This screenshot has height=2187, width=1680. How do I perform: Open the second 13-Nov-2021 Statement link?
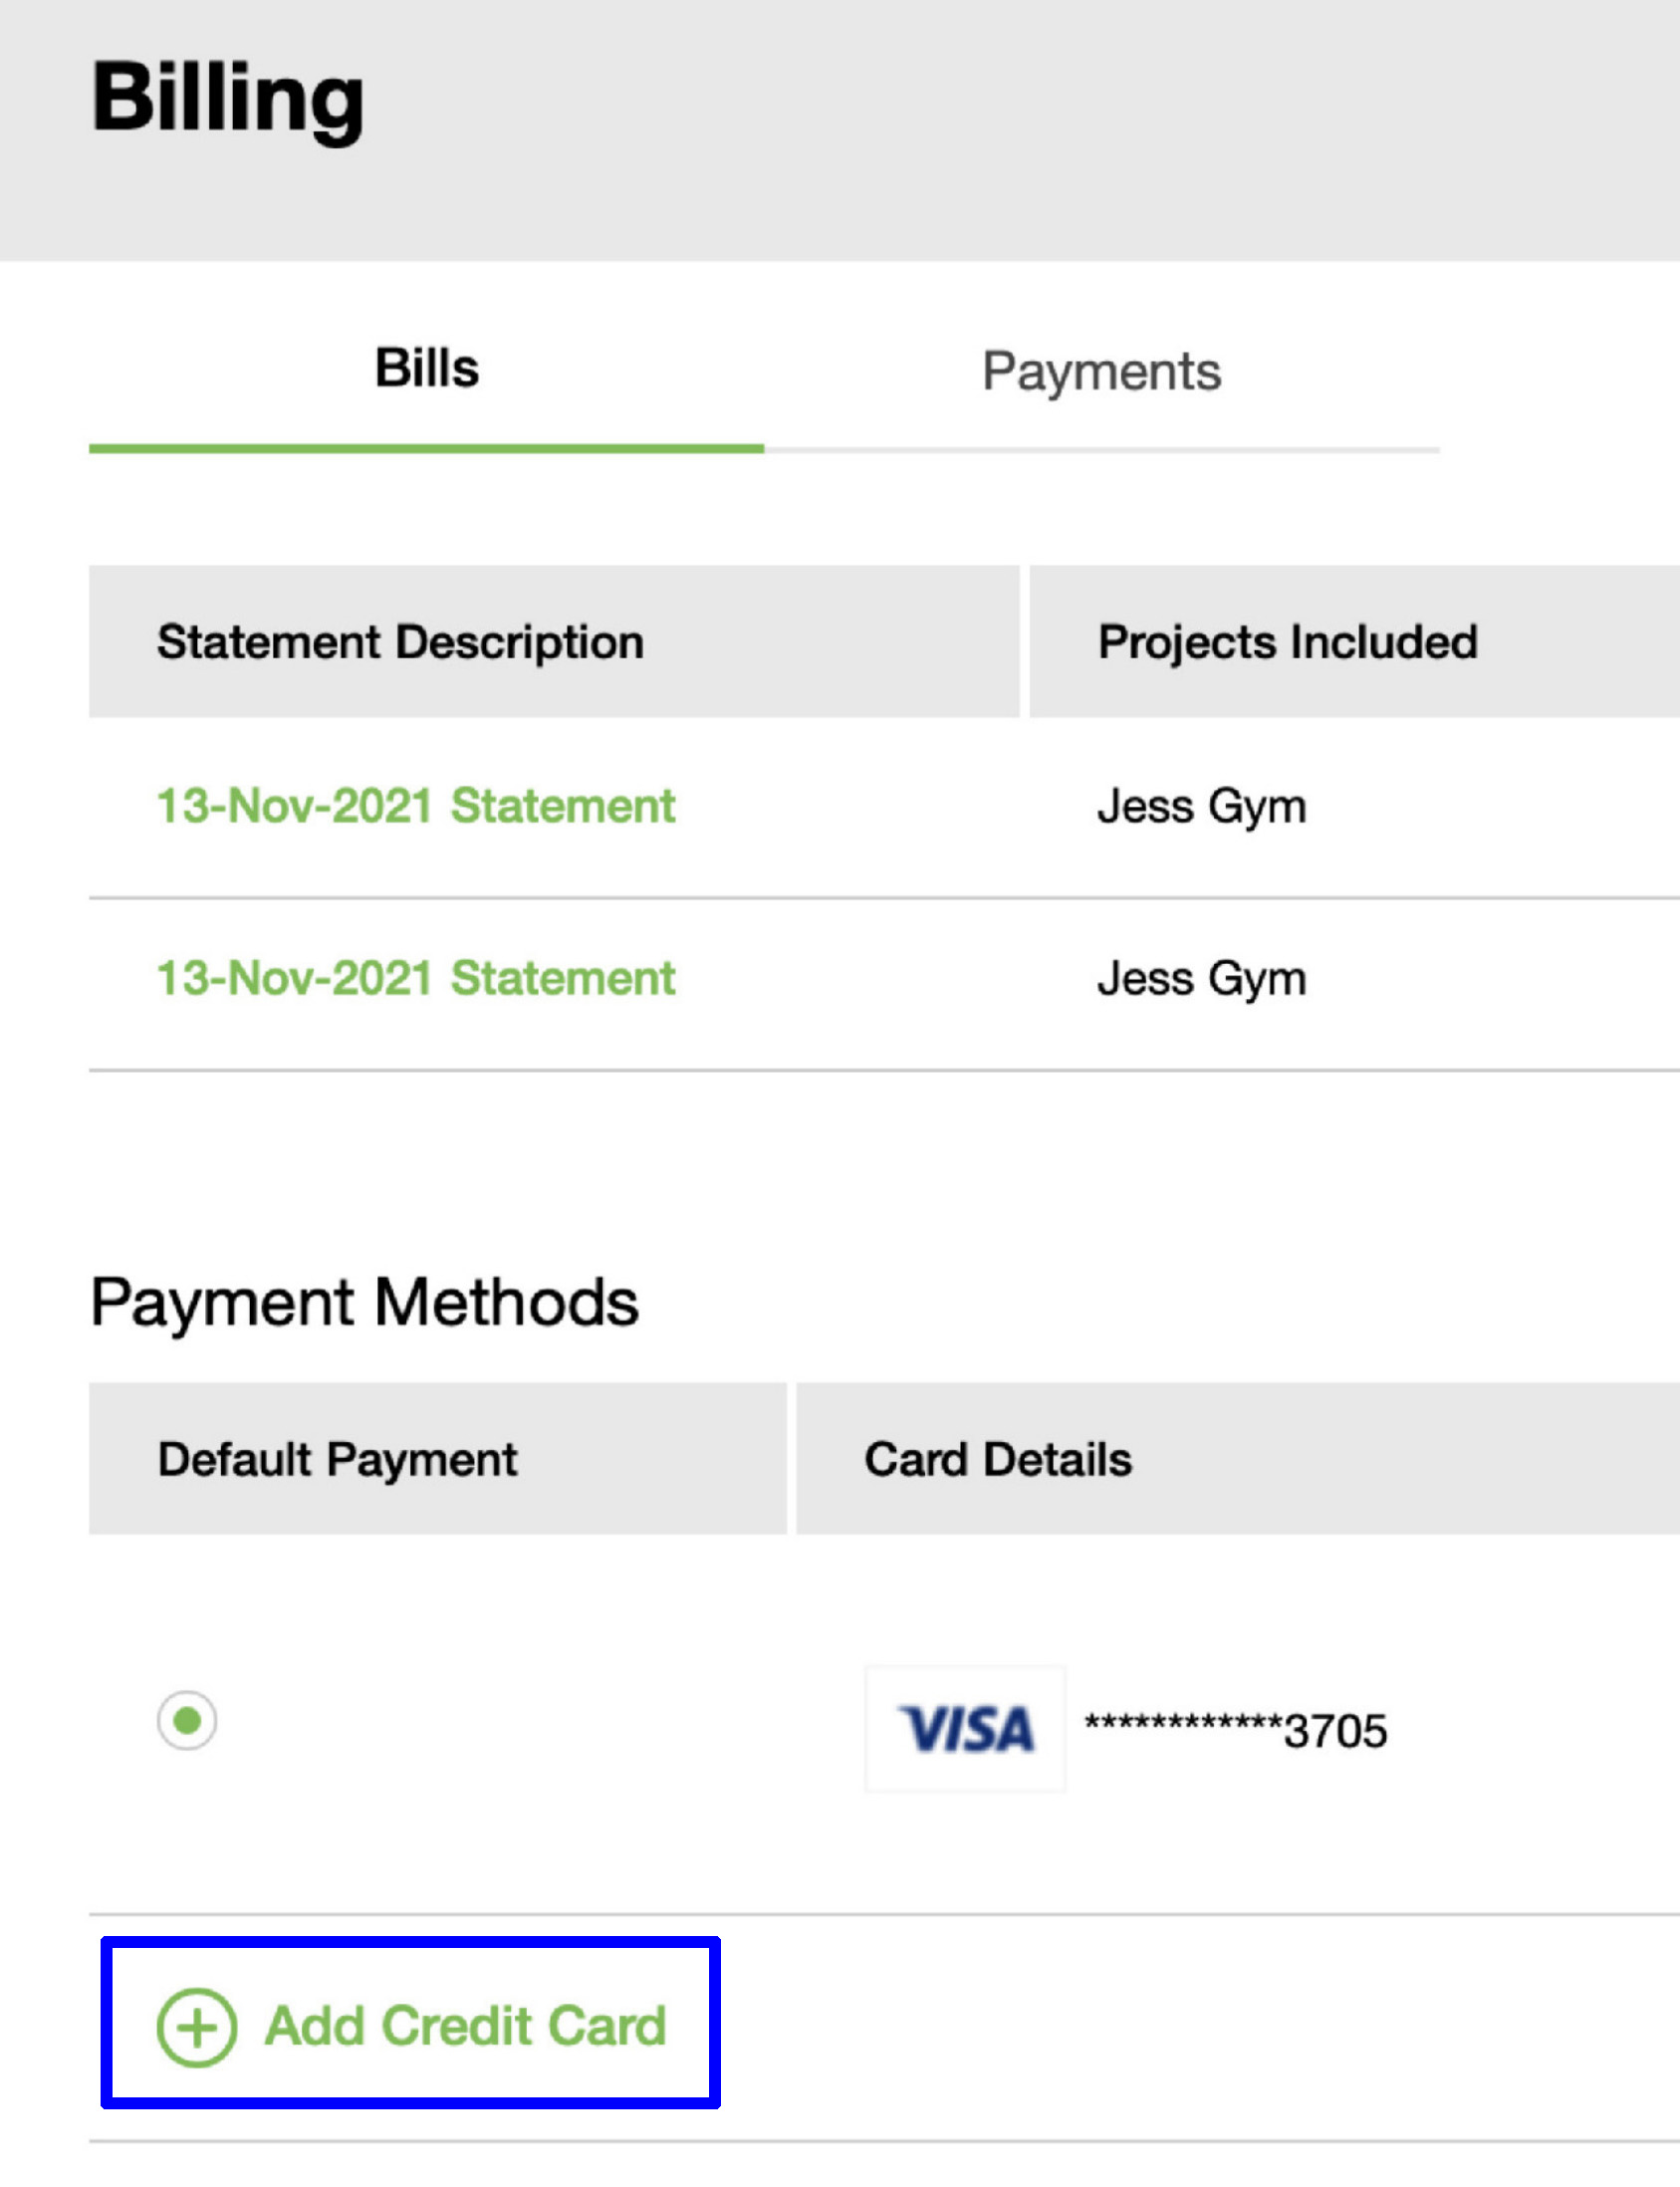coord(416,978)
